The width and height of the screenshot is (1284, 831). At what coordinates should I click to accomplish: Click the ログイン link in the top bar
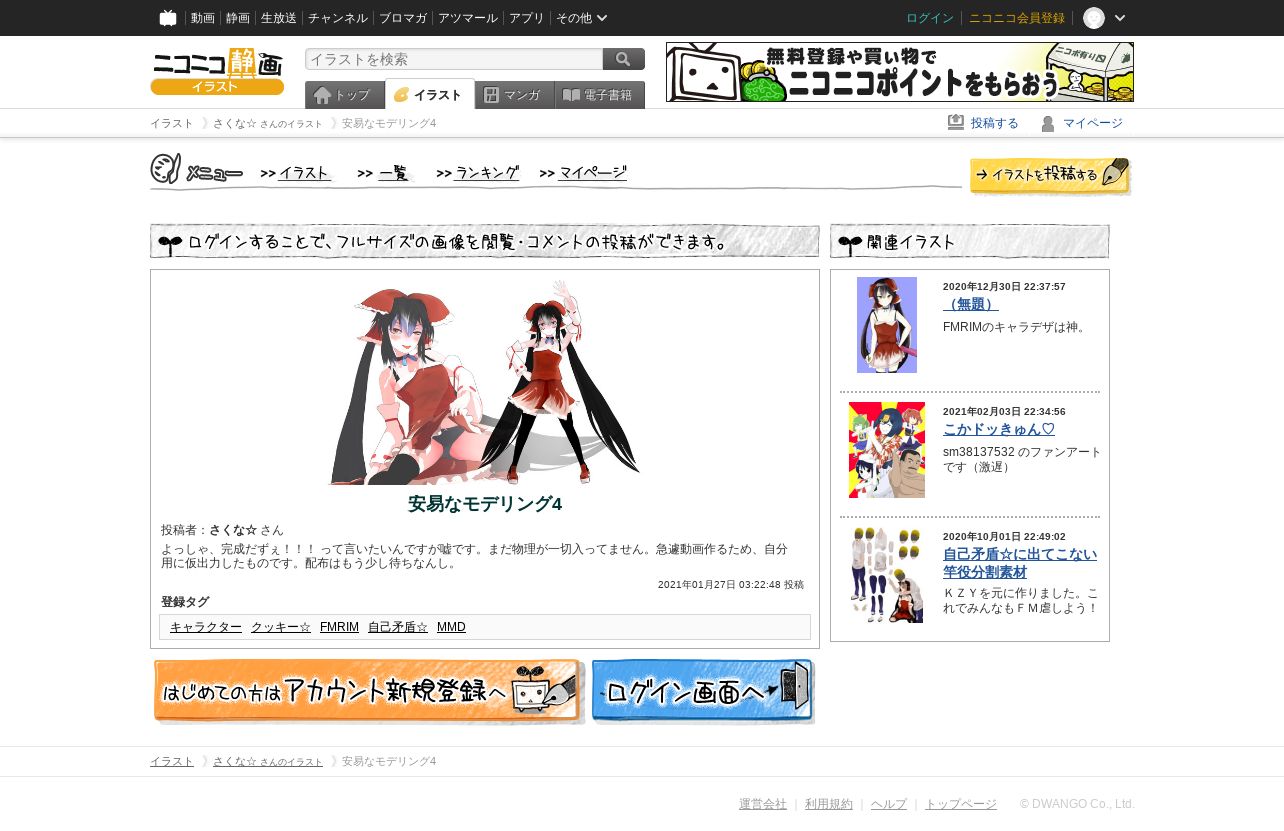coord(930,18)
